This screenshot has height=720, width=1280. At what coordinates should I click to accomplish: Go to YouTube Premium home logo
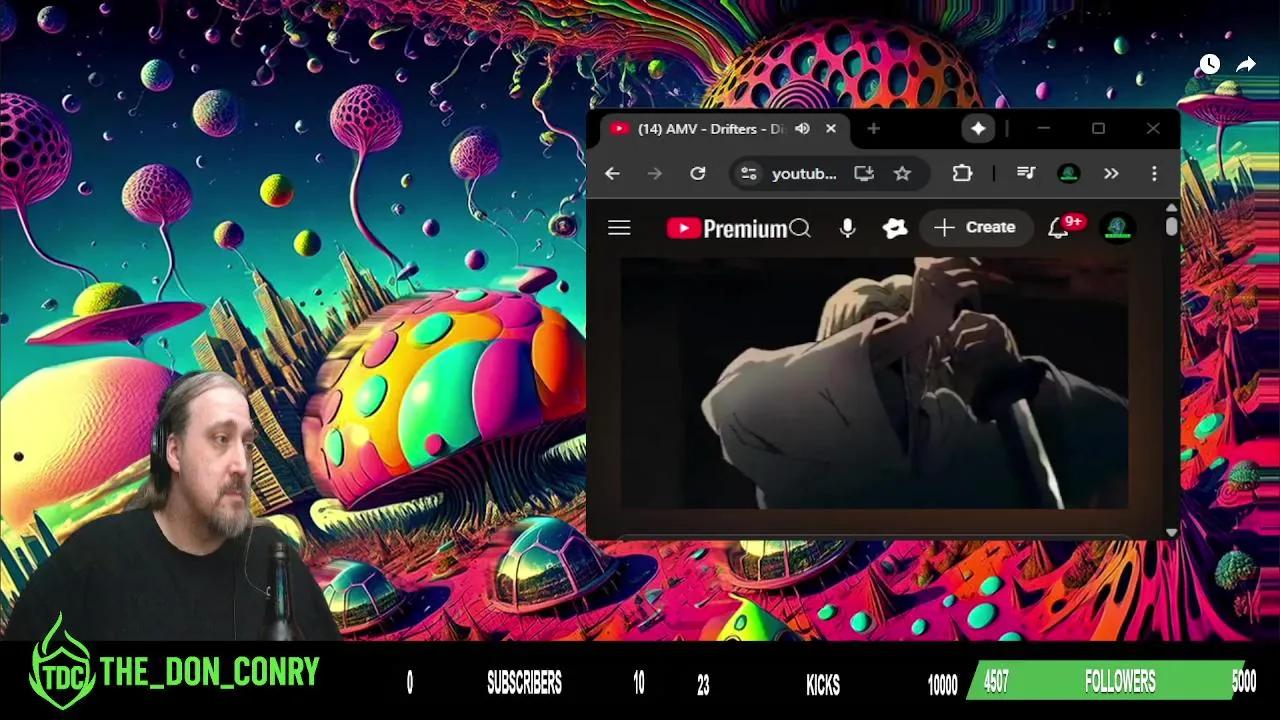tap(727, 229)
